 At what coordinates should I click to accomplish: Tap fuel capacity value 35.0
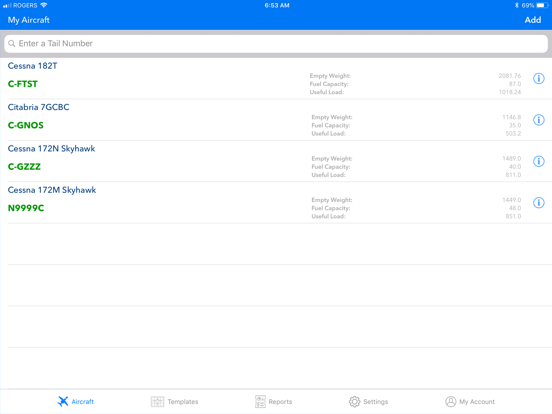515,125
